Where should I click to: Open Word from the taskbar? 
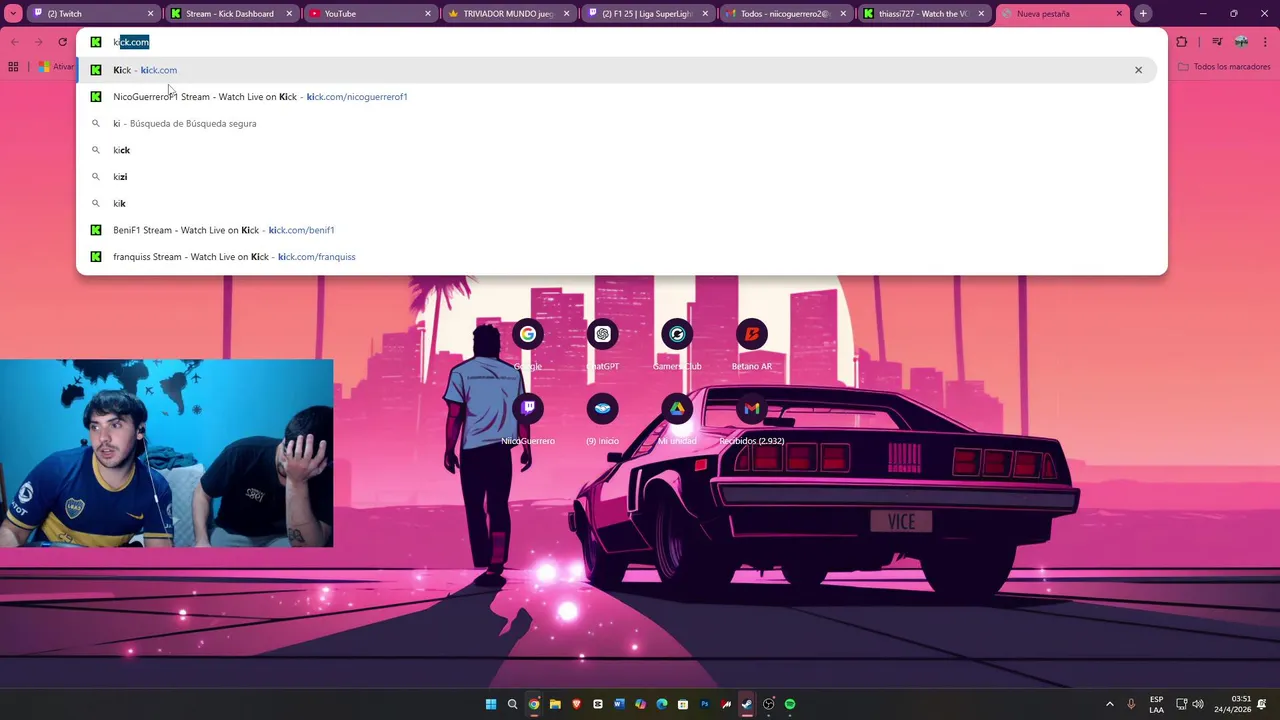click(x=619, y=704)
